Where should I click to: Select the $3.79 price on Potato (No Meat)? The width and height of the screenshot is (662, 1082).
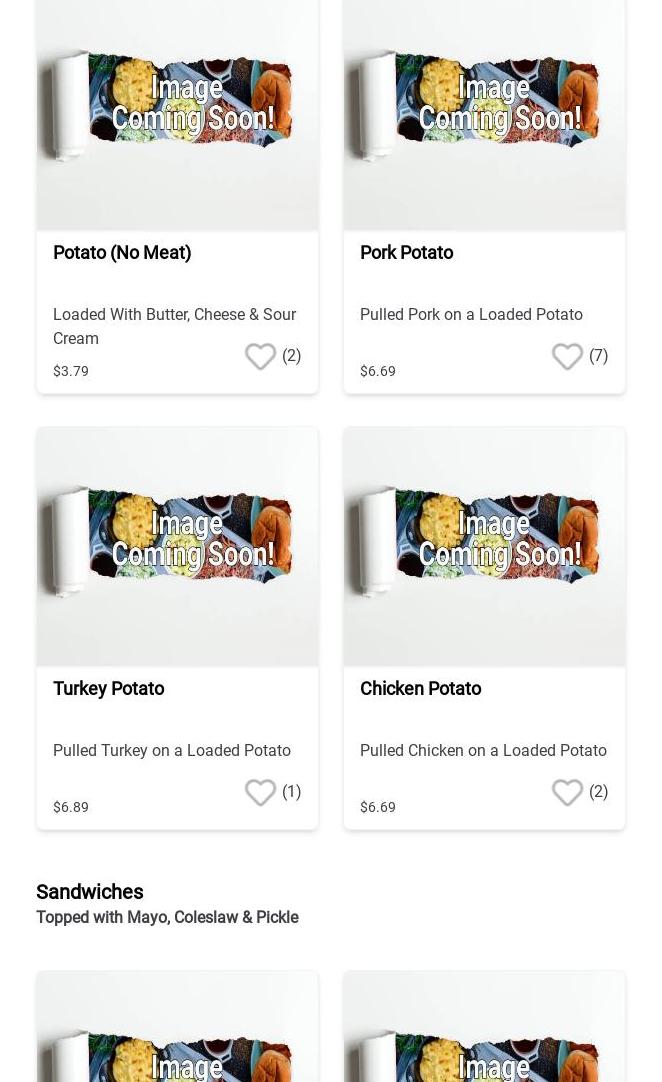pos(71,371)
